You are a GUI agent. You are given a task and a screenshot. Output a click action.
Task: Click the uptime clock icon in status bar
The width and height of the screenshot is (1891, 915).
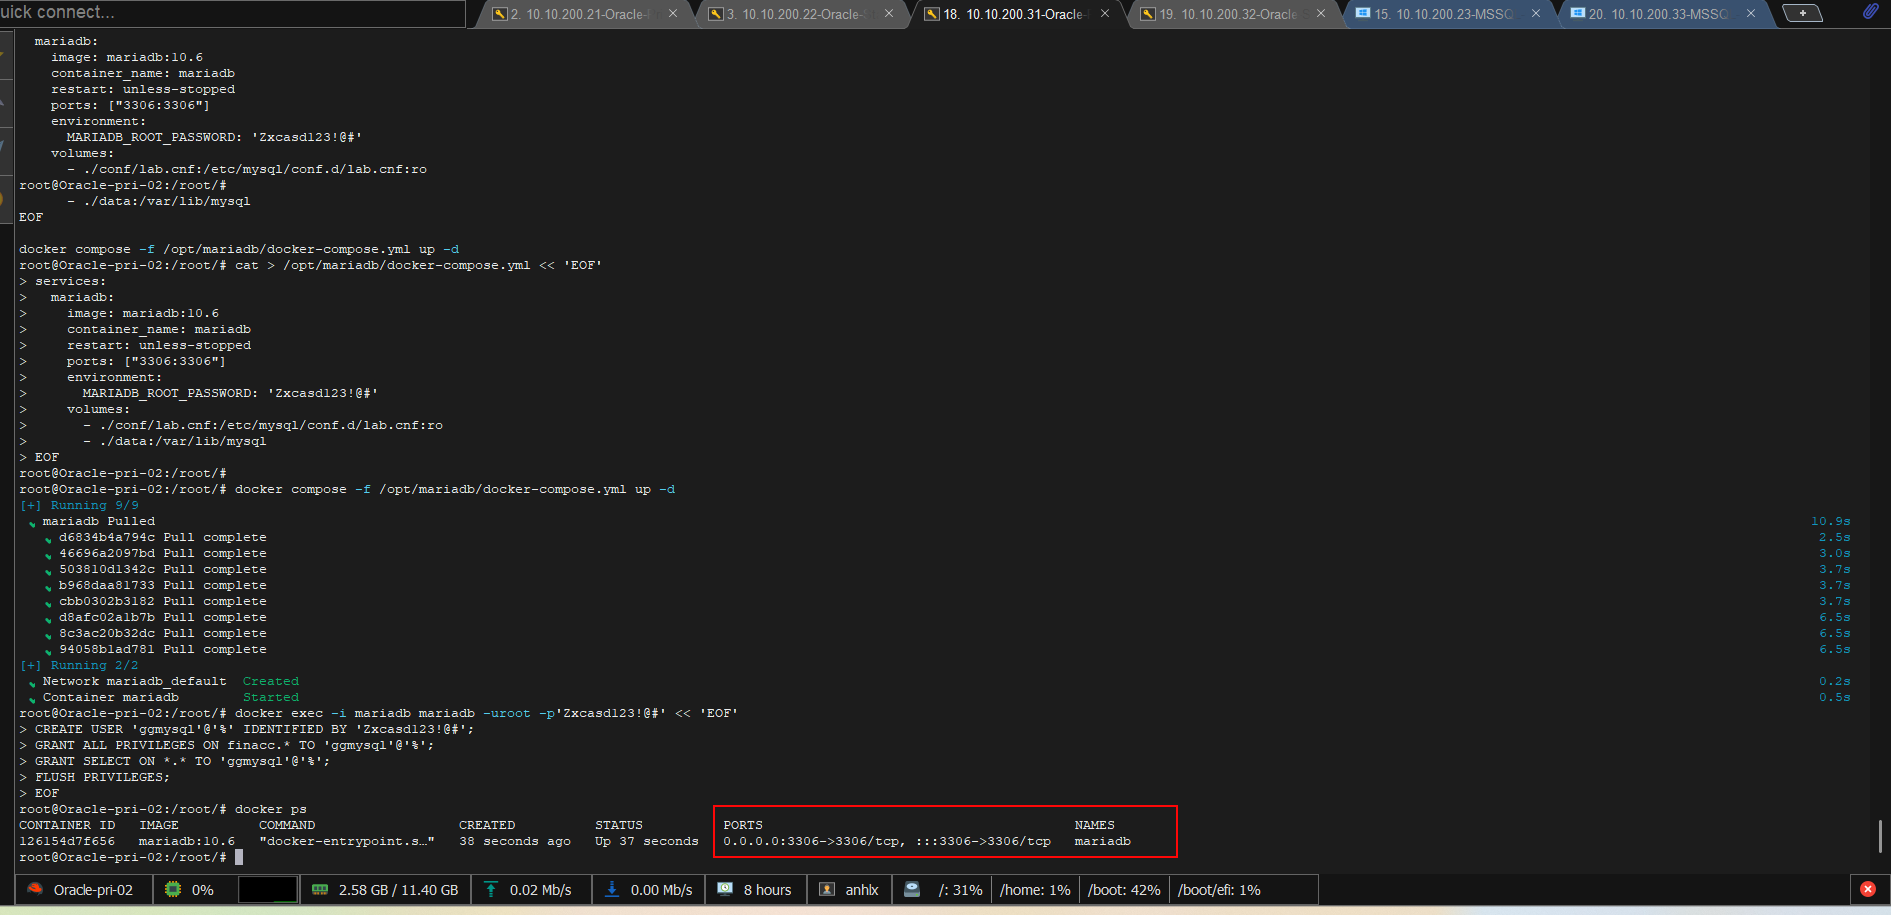(725, 888)
